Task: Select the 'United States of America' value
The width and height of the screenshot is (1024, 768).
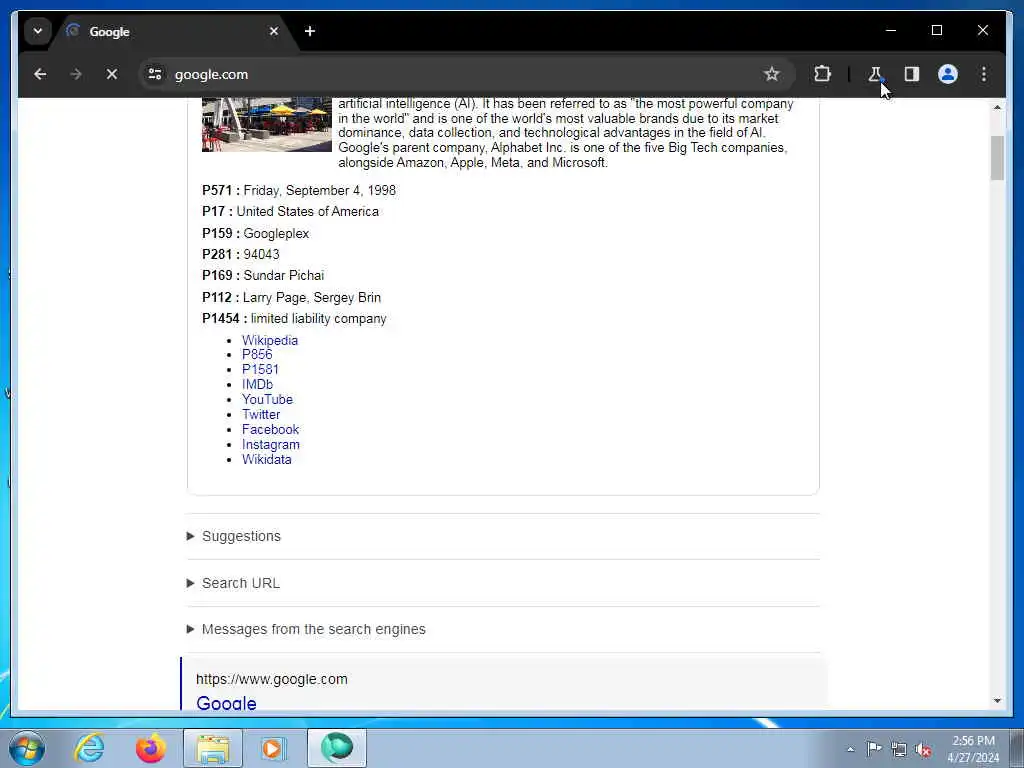Action: [308, 212]
